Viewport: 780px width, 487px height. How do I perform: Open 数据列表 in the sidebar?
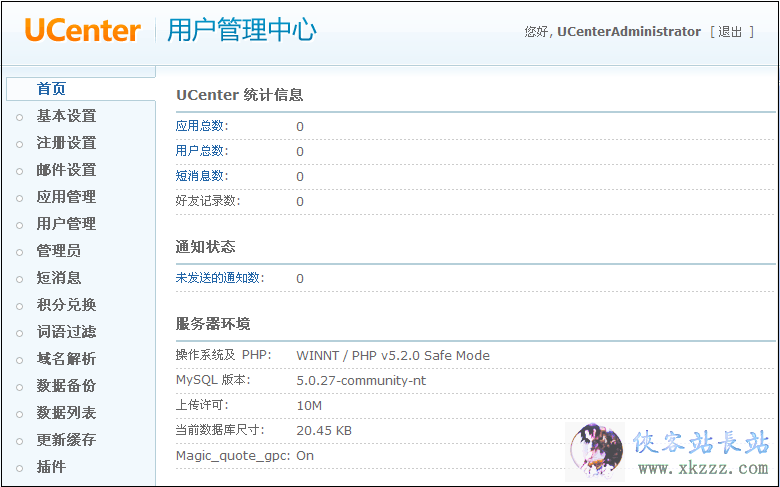pyautogui.click(x=66, y=412)
